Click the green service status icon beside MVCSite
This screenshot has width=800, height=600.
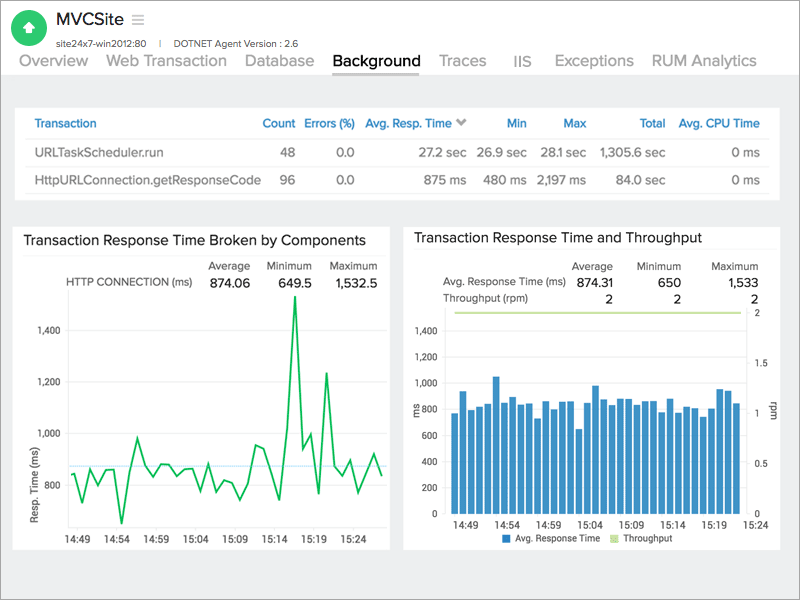point(29,27)
